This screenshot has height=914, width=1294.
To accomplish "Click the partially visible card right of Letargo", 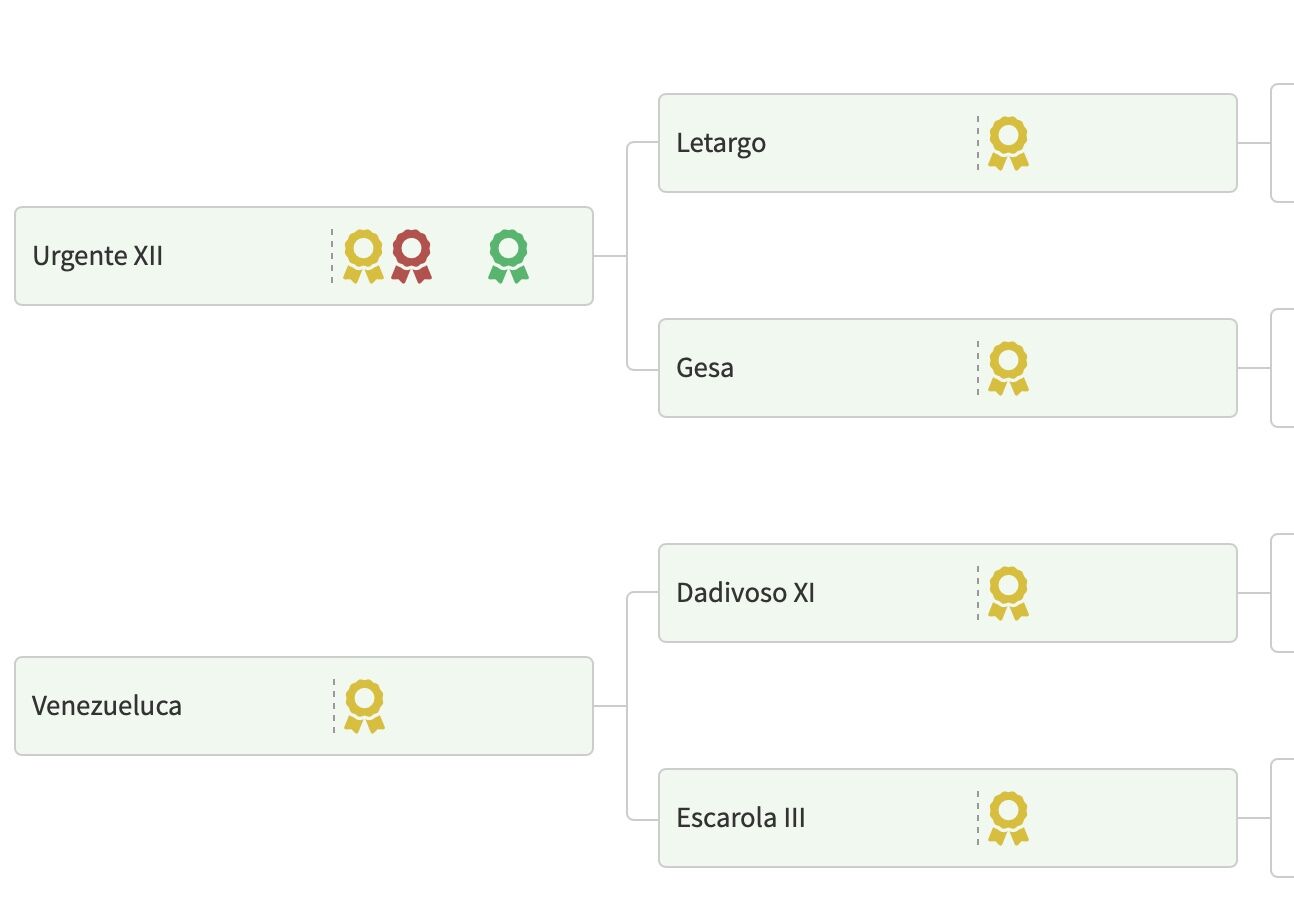I will (x=1283, y=143).
